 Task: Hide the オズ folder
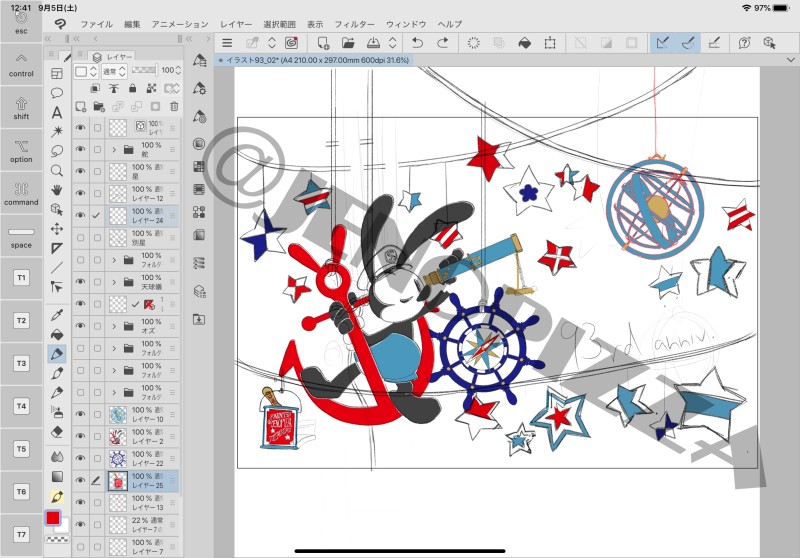(81, 325)
